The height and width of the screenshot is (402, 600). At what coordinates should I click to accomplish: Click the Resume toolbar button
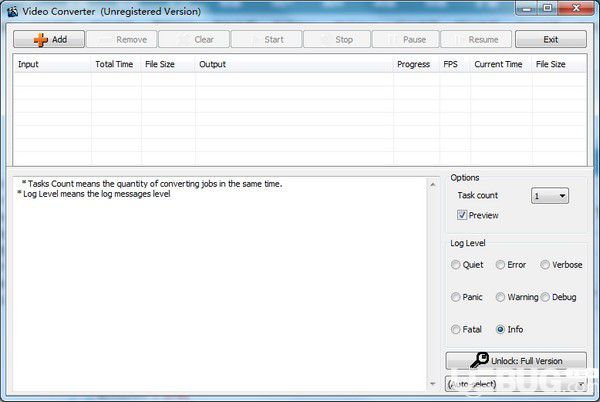[476, 39]
